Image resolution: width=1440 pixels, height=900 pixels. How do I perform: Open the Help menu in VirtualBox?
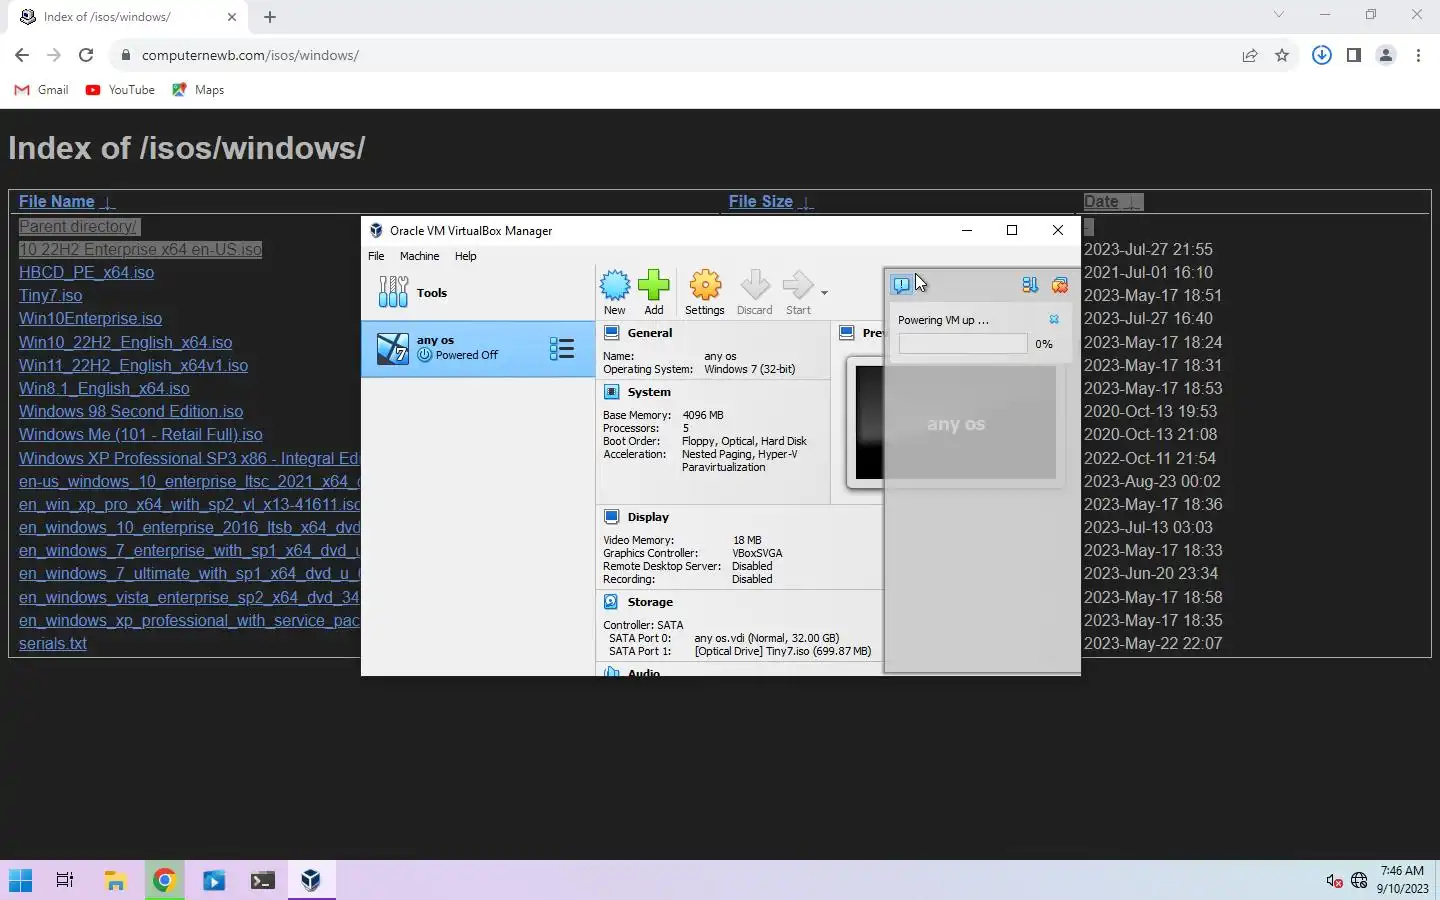465,256
